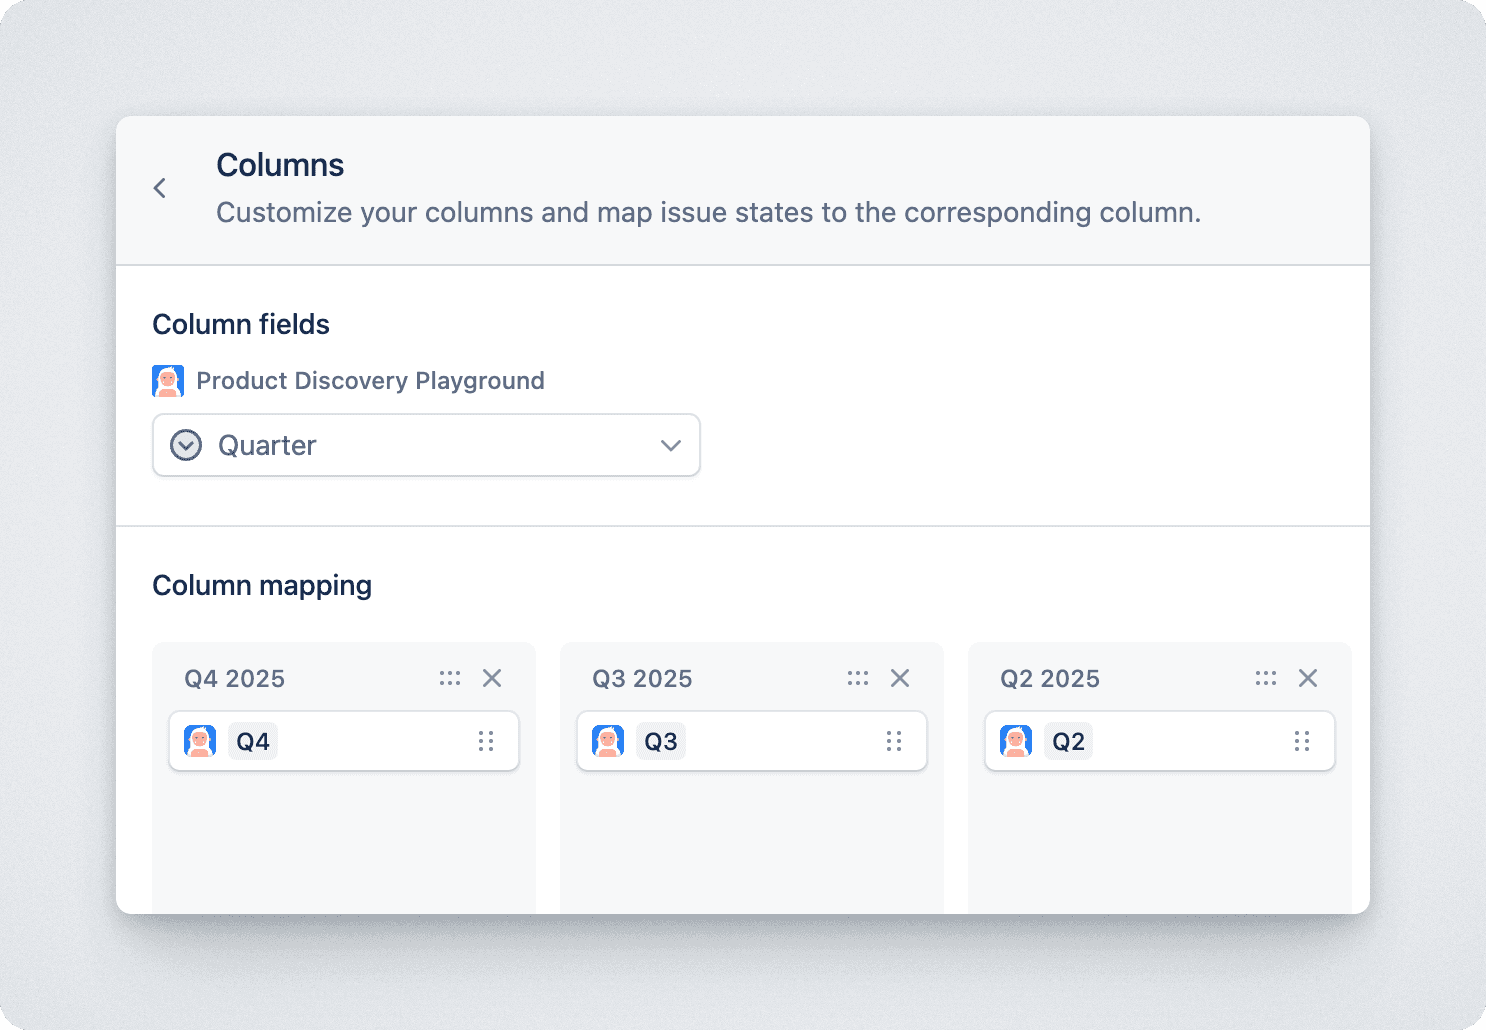
Task: Select the Q3 status tag
Action: [x=661, y=741]
